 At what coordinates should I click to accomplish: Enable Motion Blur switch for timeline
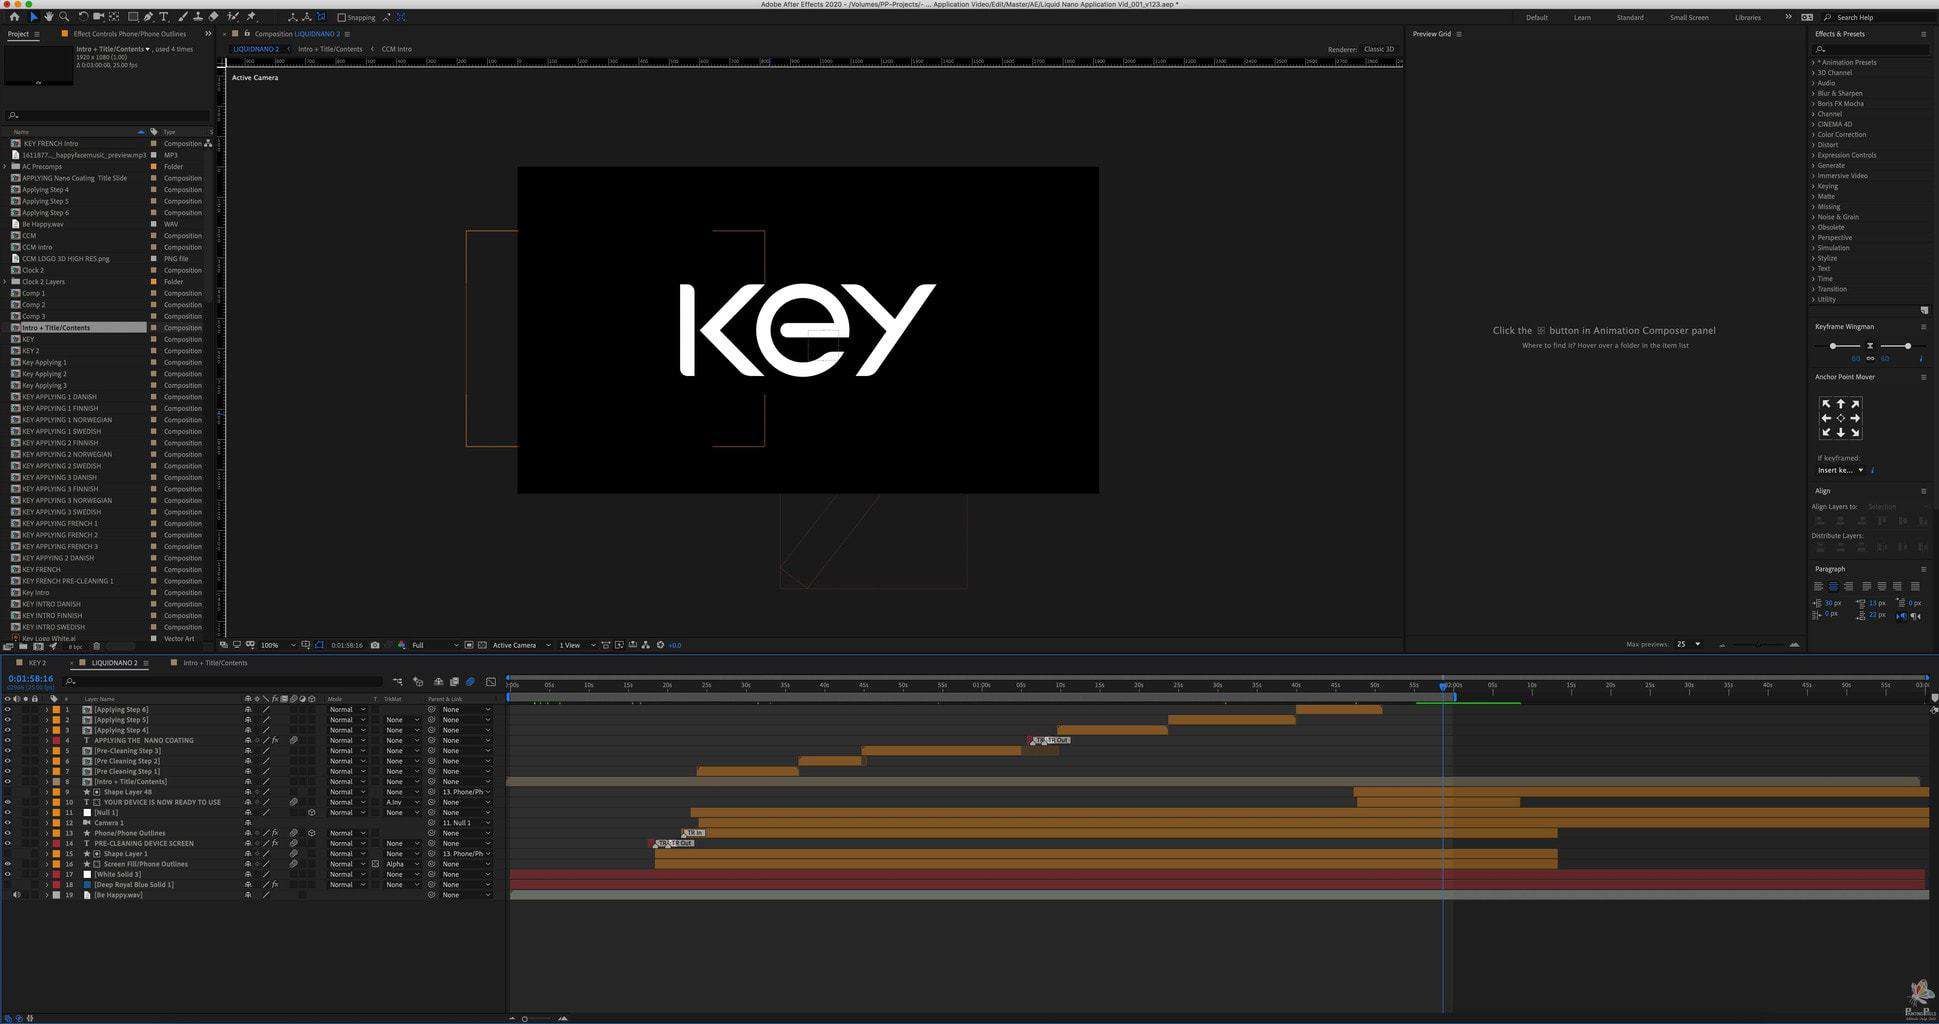470,682
